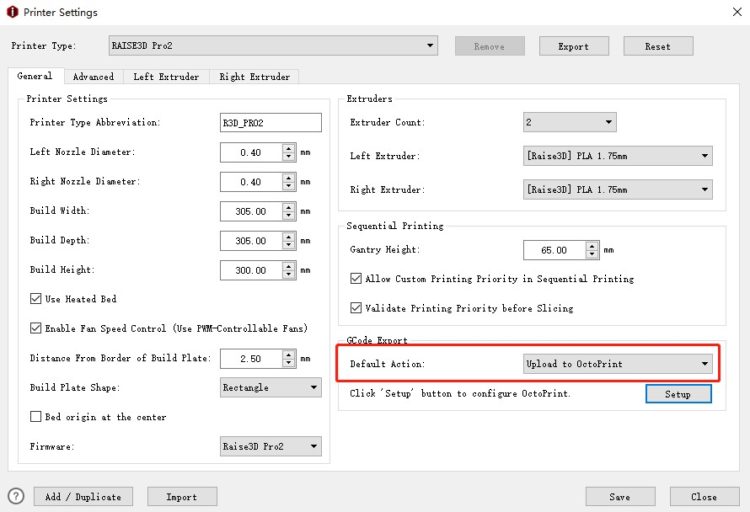
Task: Toggle Use Heated Bed checkbox
Action: (x=36, y=299)
